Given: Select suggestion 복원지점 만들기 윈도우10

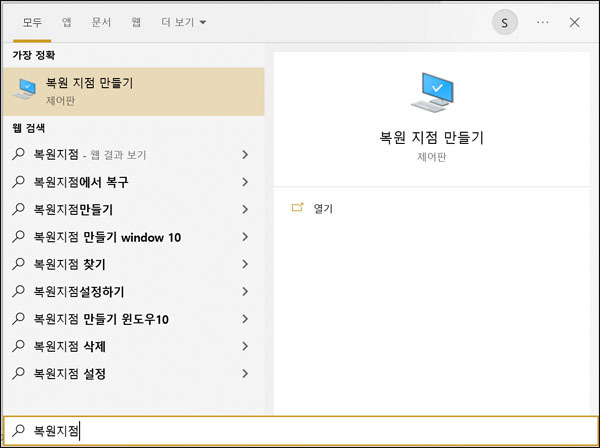Looking at the screenshot, I should [x=133, y=319].
